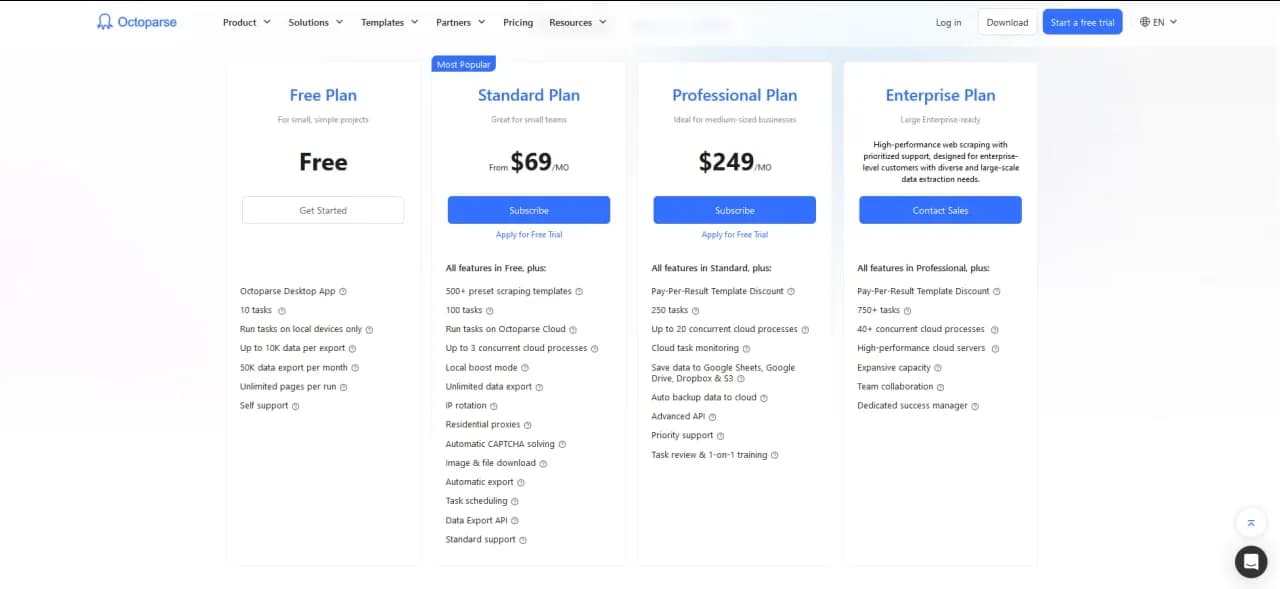Click Contact Sales for Enterprise Plan

(x=940, y=210)
